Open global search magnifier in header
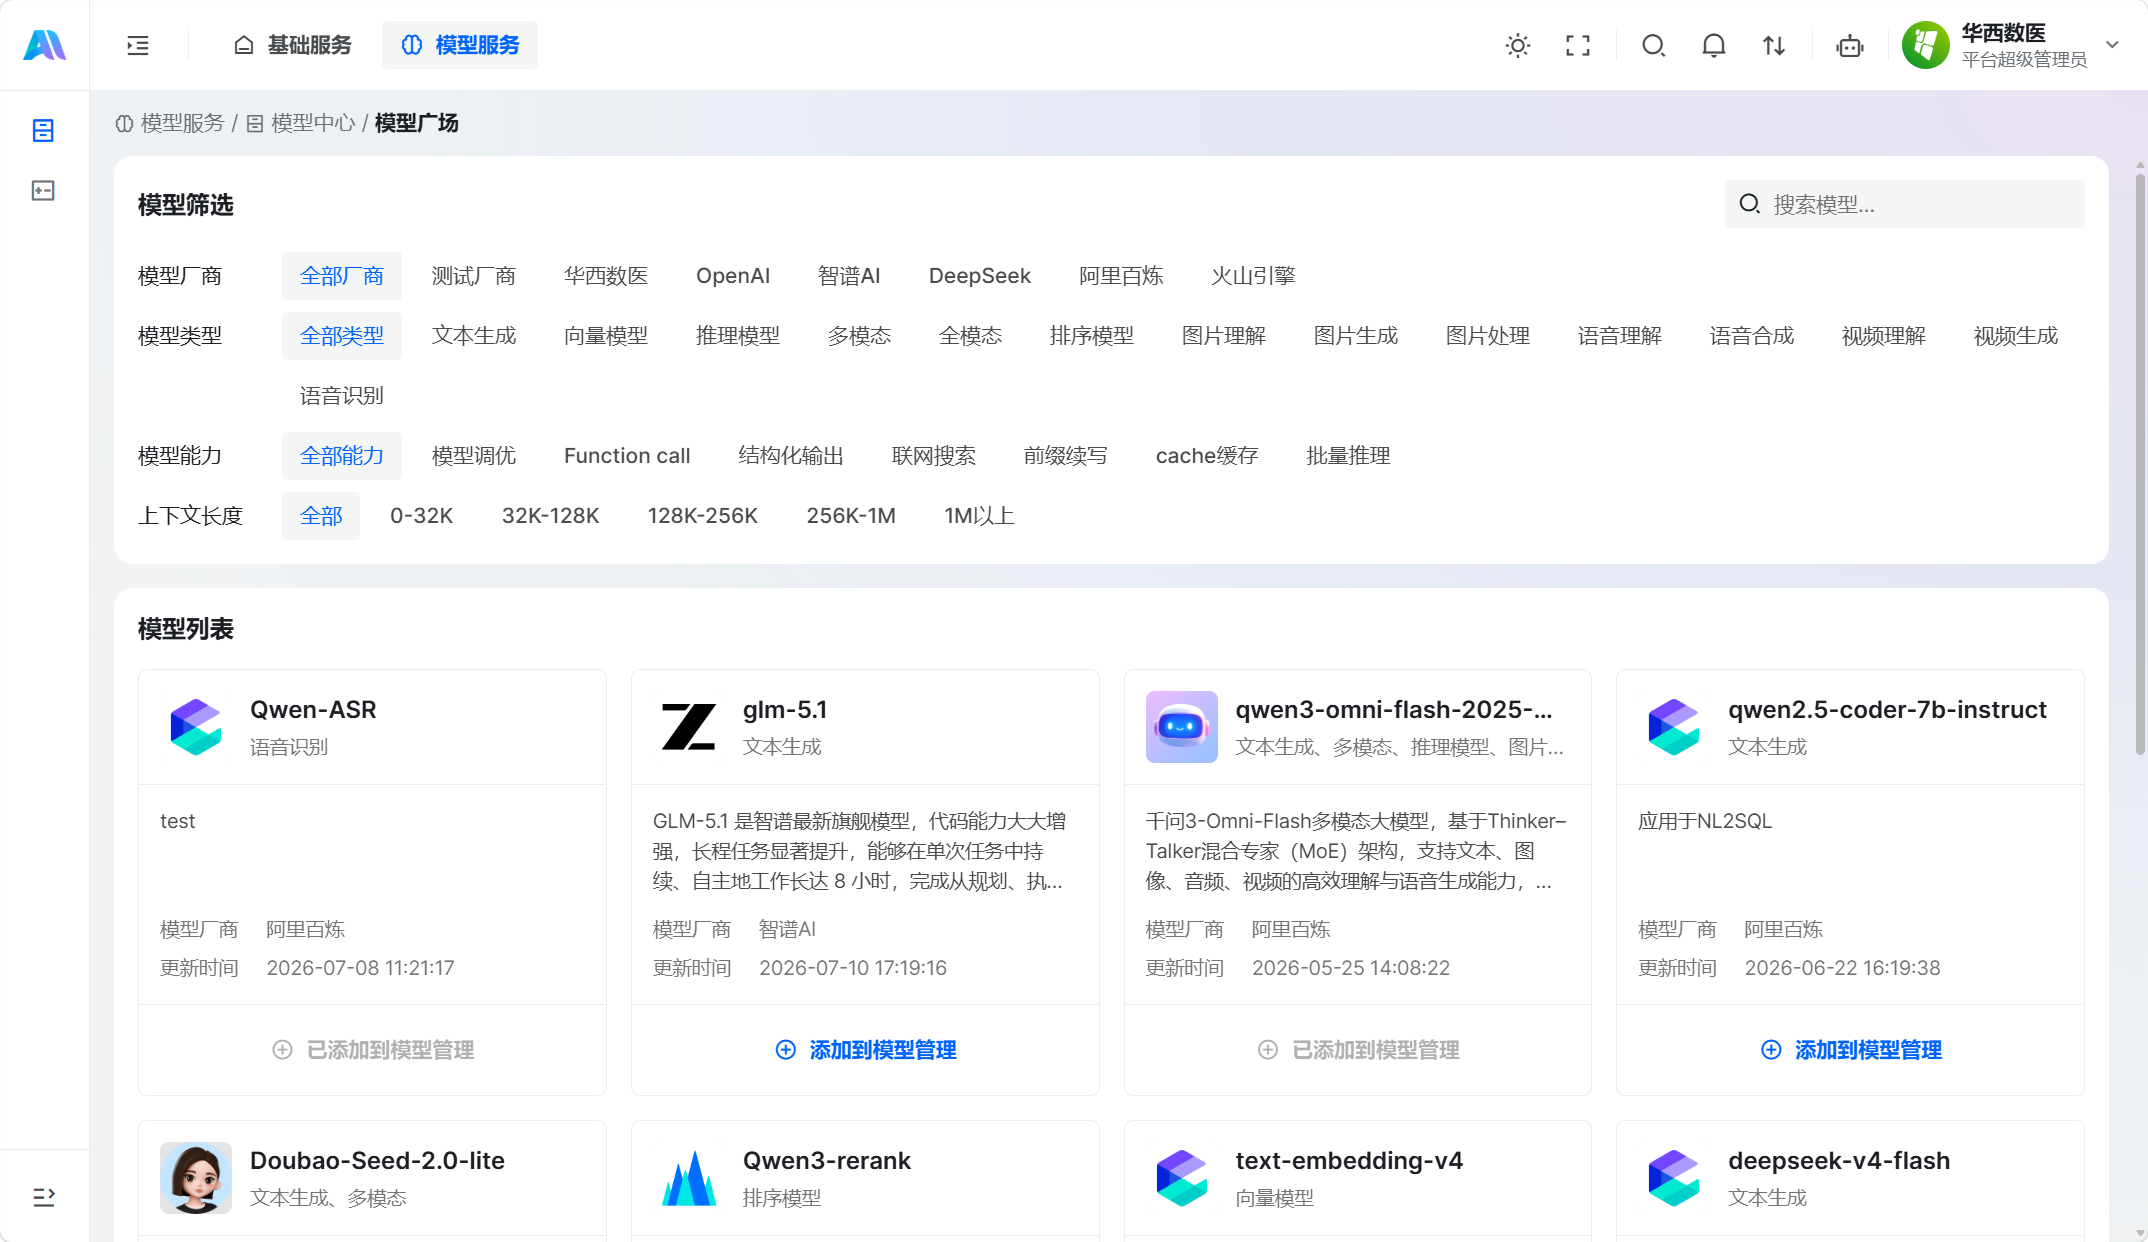 (1653, 45)
